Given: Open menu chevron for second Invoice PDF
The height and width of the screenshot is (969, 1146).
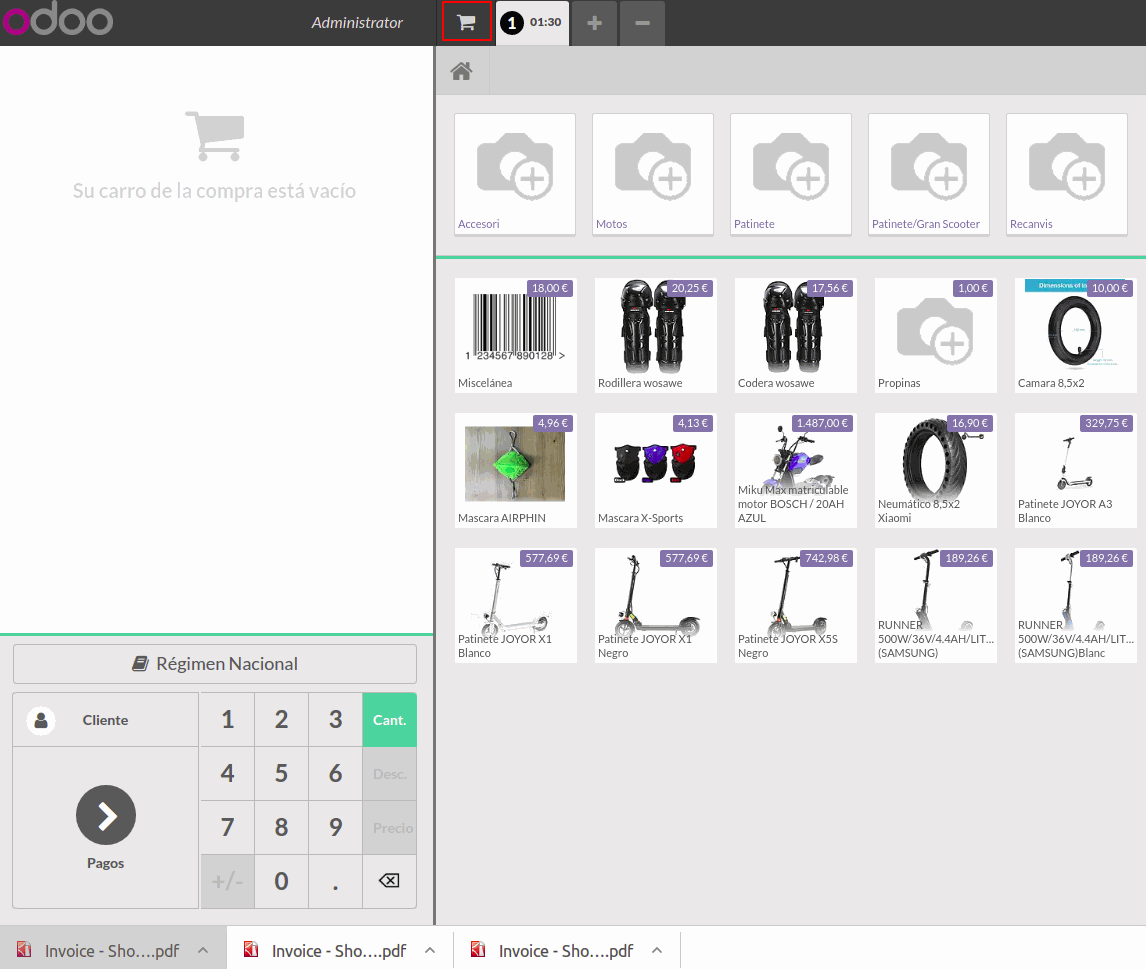Looking at the screenshot, I should point(430,951).
